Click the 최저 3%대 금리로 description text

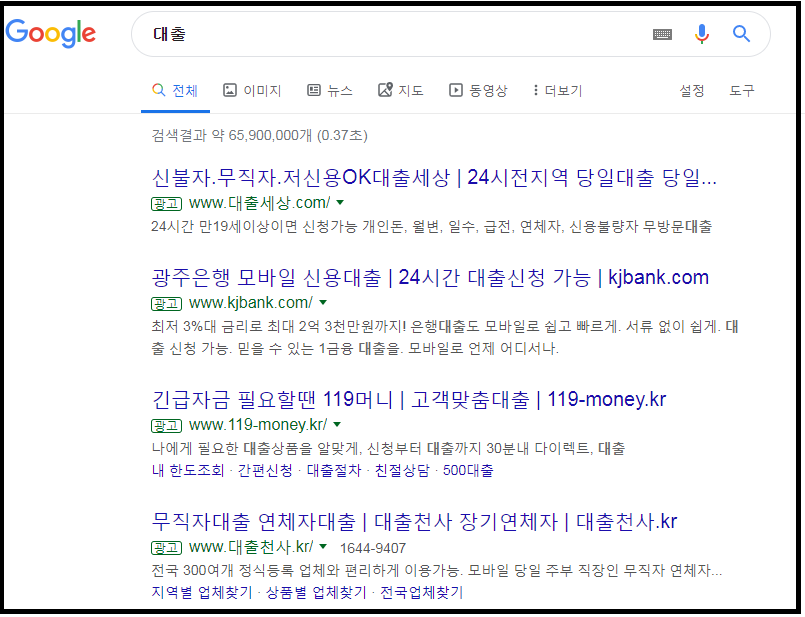click(x=445, y=337)
